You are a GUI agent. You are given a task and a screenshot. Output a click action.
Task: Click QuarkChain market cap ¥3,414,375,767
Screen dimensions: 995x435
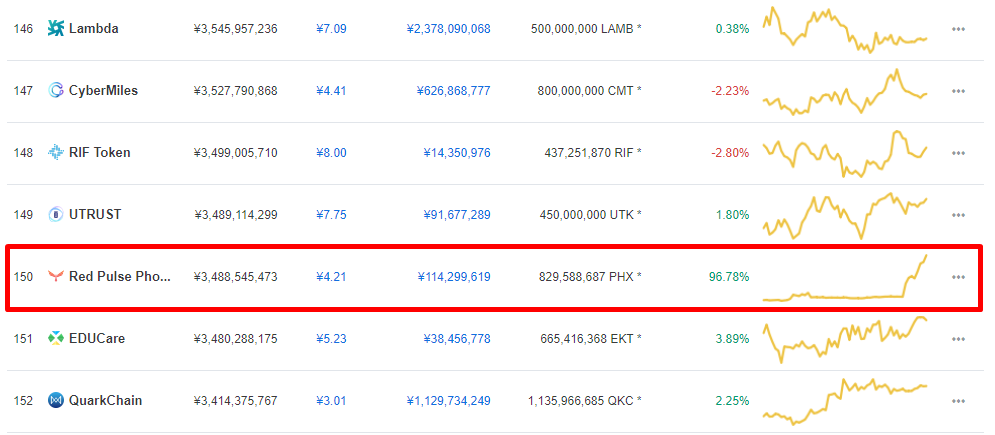[x=235, y=401]
